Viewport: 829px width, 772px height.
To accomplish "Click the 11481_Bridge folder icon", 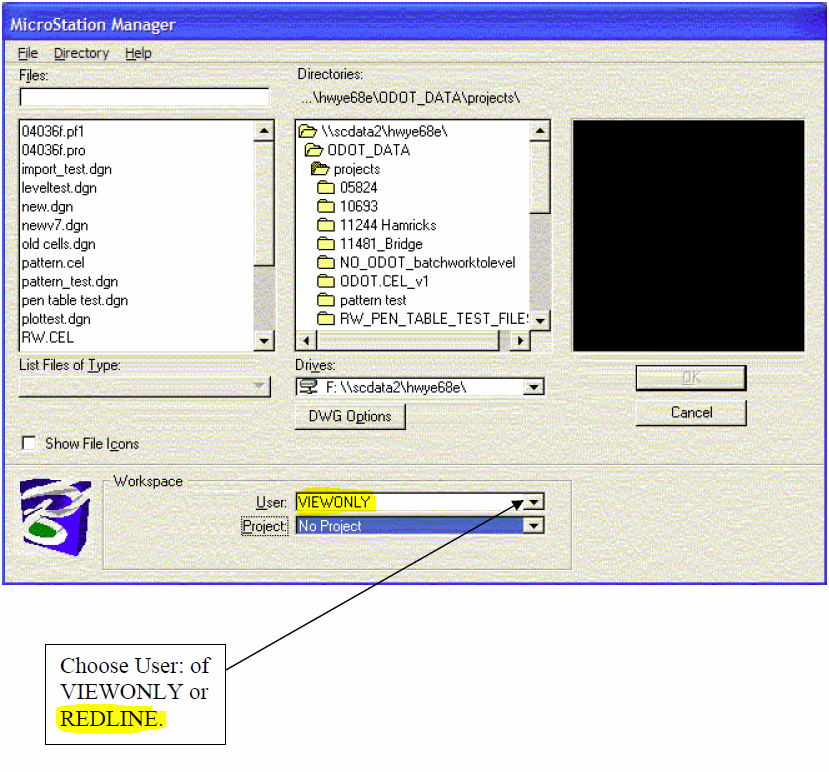I will [x=326, y=244].
